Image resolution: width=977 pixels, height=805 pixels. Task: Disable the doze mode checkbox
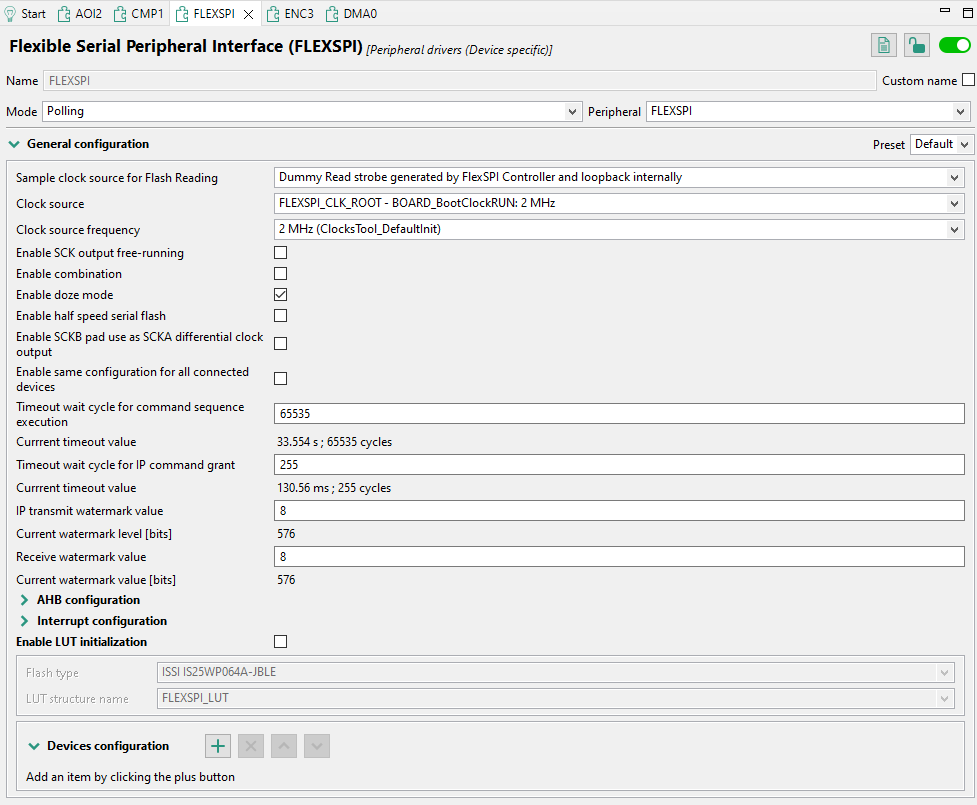(x=281, y=295)
